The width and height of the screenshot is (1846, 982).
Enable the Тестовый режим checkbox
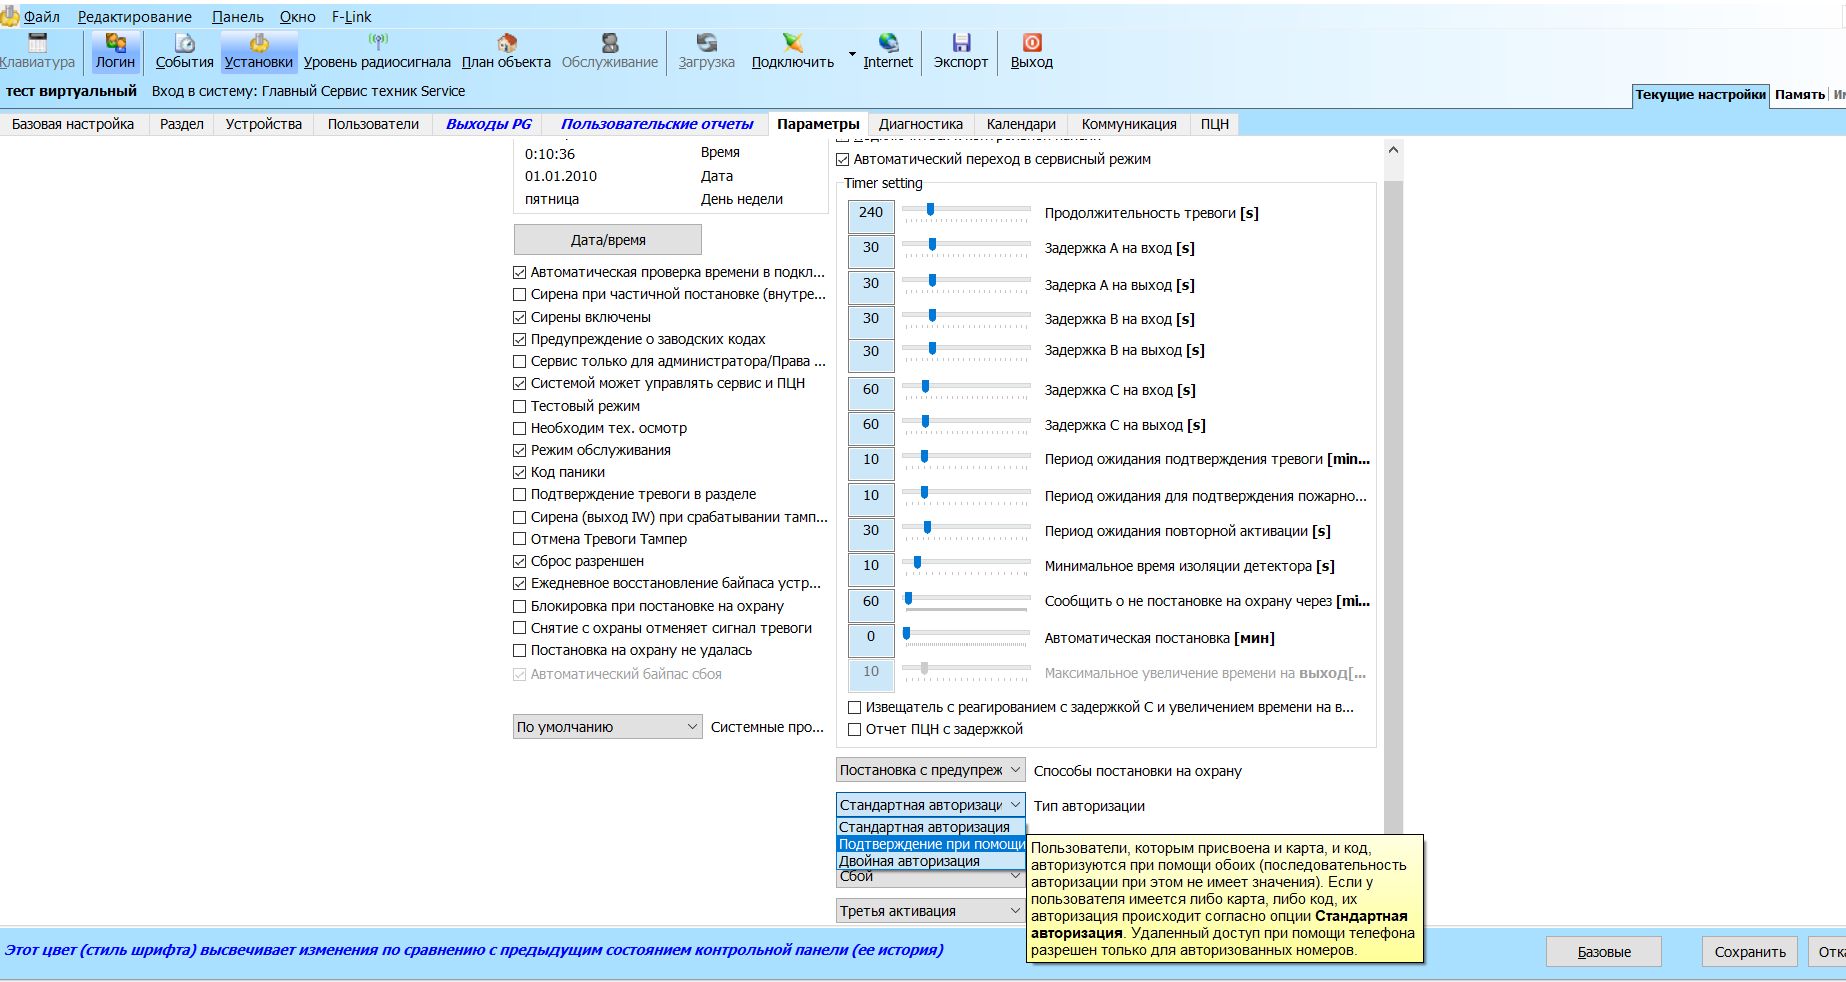[x=520, y=406]
